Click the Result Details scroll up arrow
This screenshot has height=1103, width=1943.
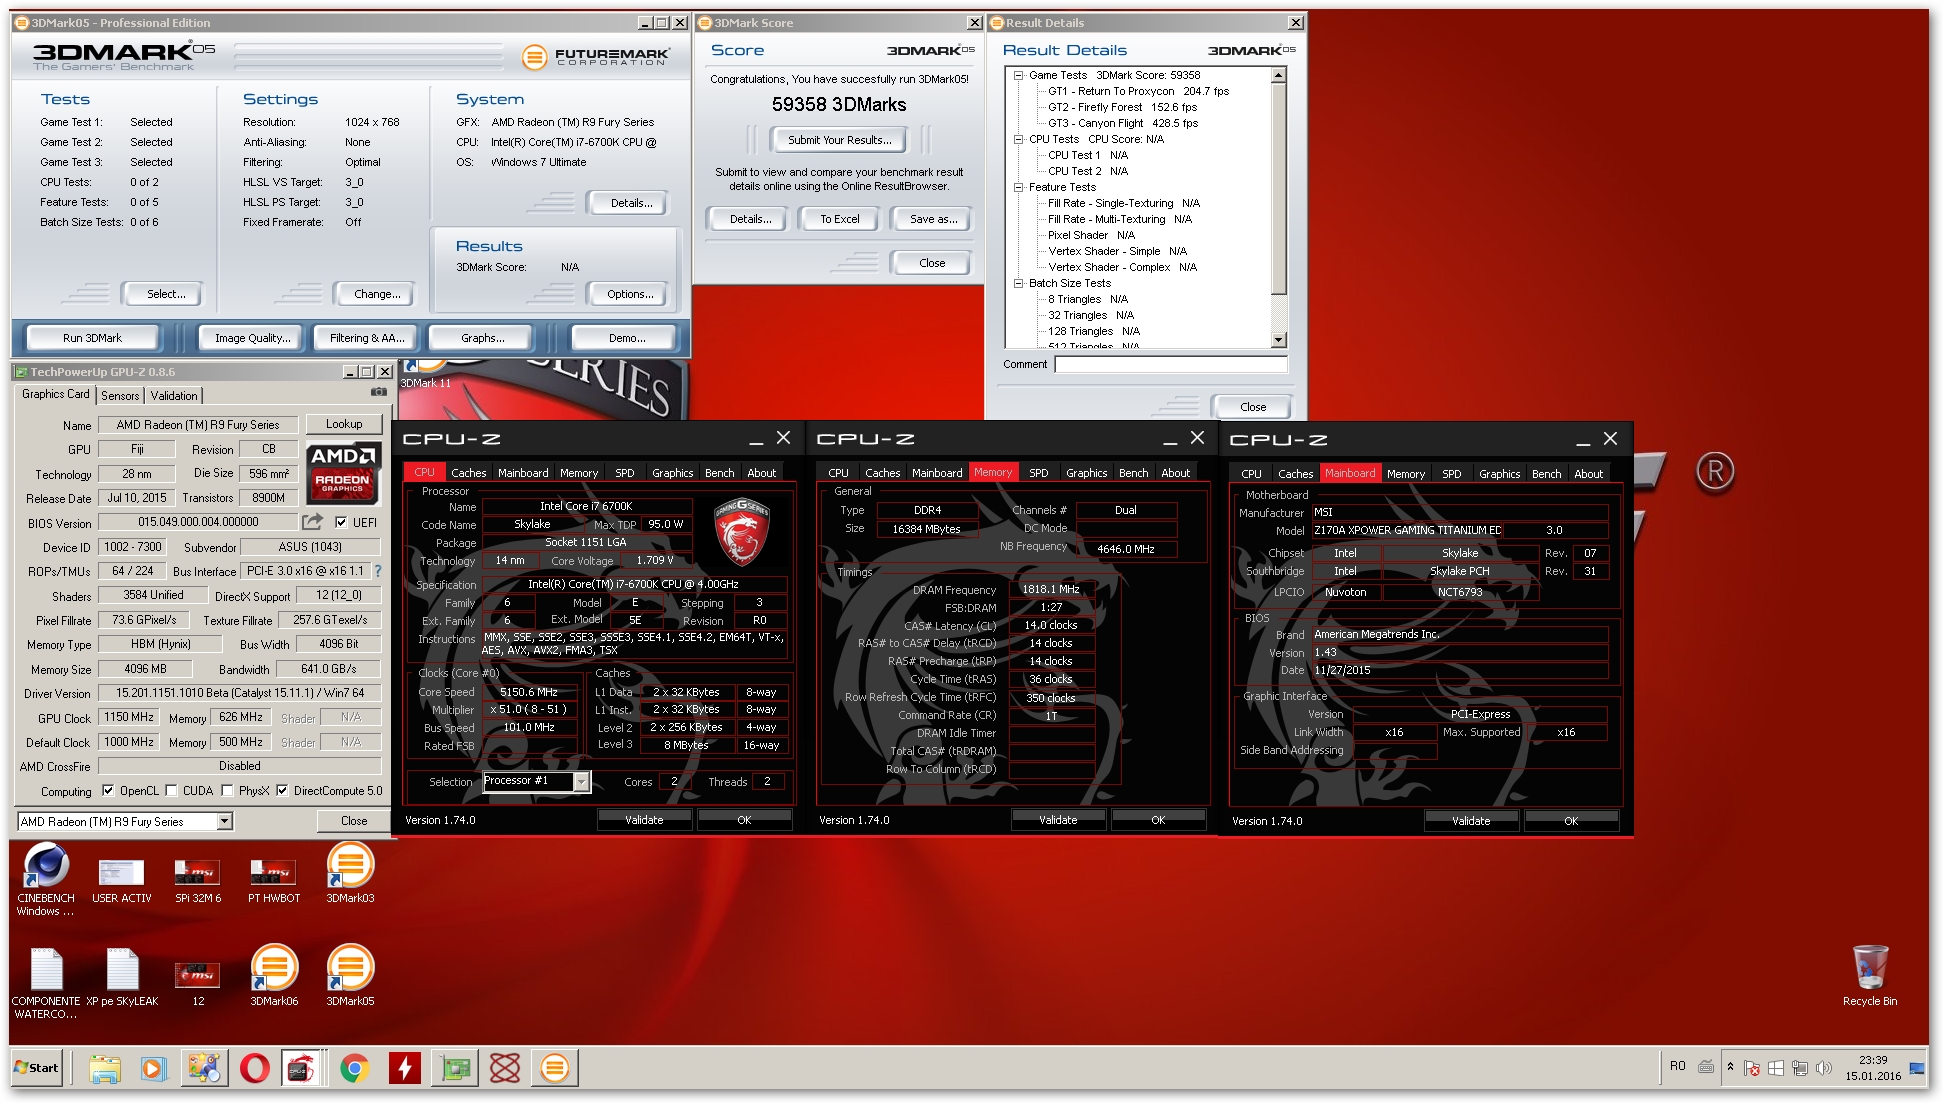coord(1279,76)
